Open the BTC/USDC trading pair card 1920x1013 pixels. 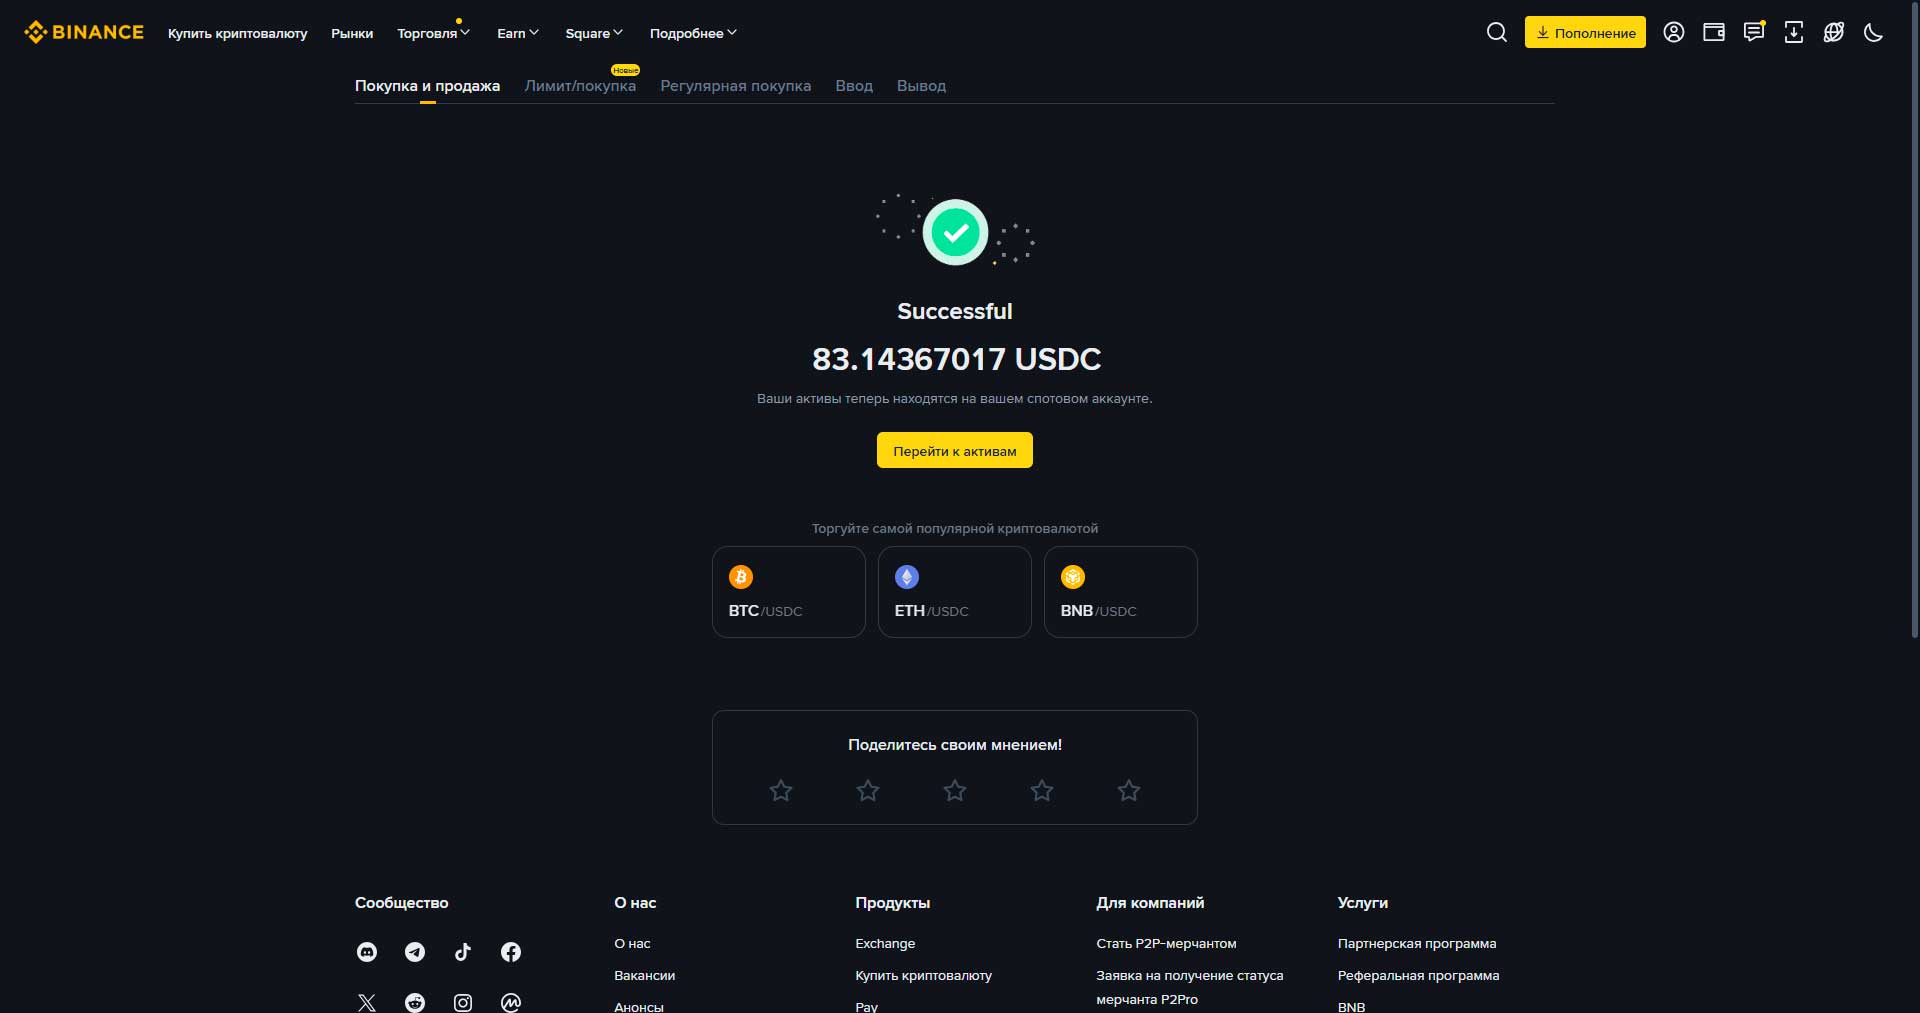(x=789, y=592)
